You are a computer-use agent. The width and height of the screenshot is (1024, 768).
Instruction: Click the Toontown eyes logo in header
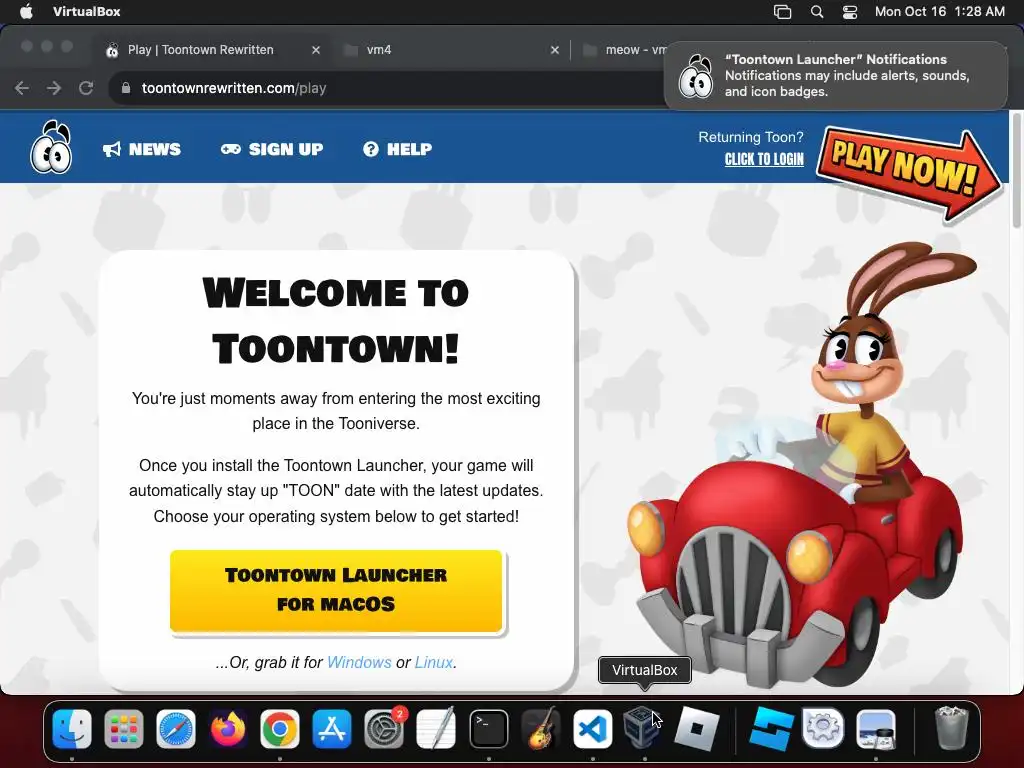51,148
